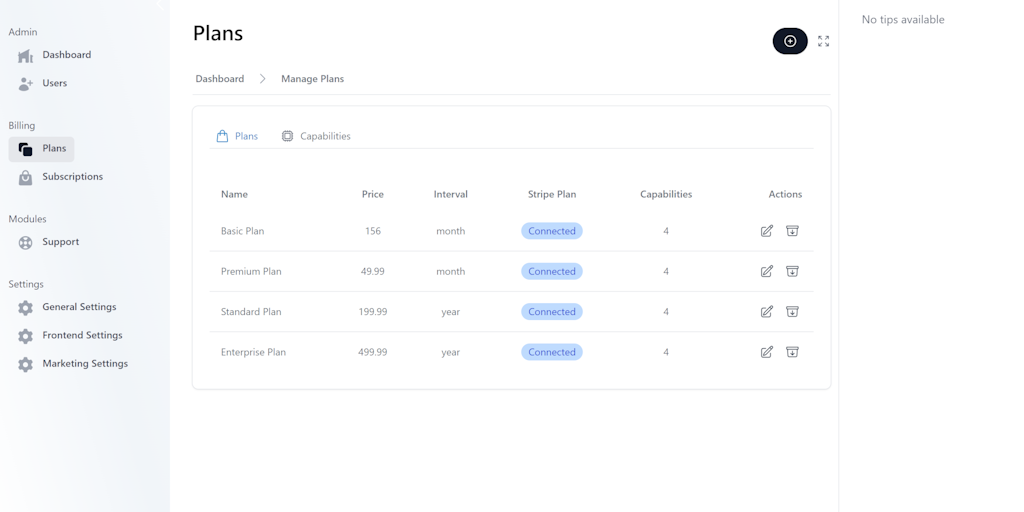
Task: Click the add new plan plus button
Action: (789, 41)
